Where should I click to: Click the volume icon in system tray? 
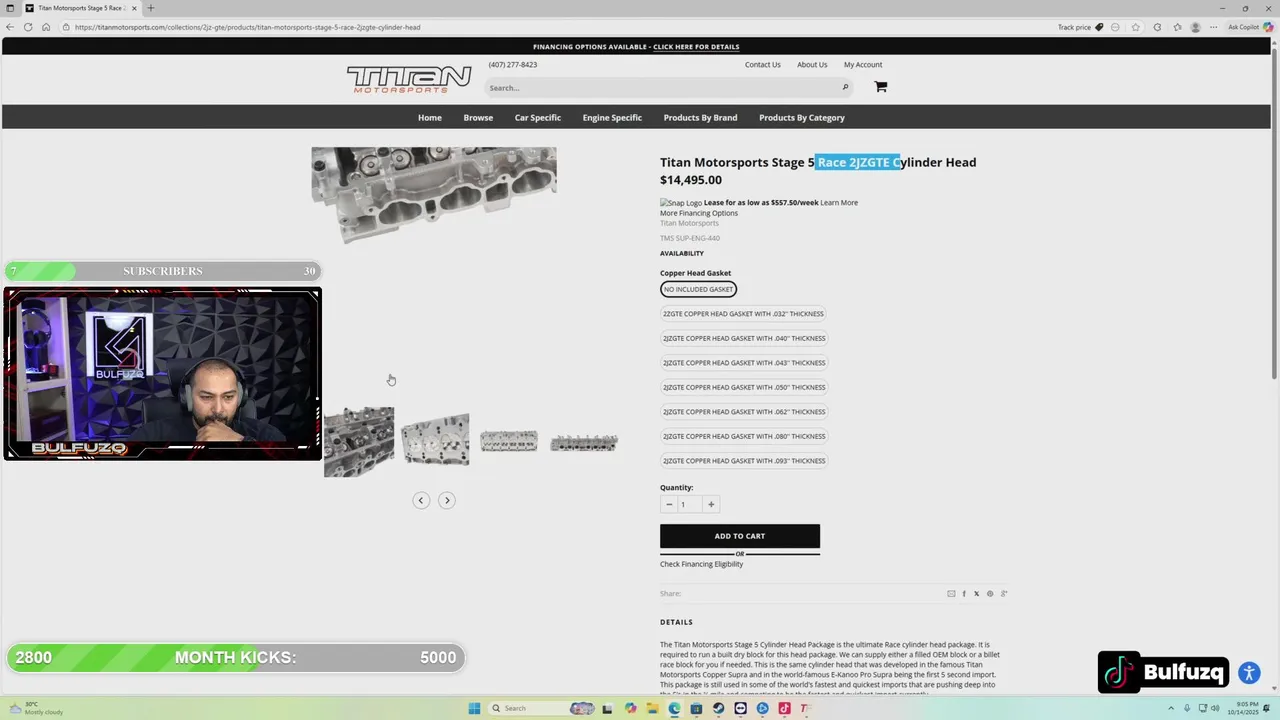pos(1215,708)
